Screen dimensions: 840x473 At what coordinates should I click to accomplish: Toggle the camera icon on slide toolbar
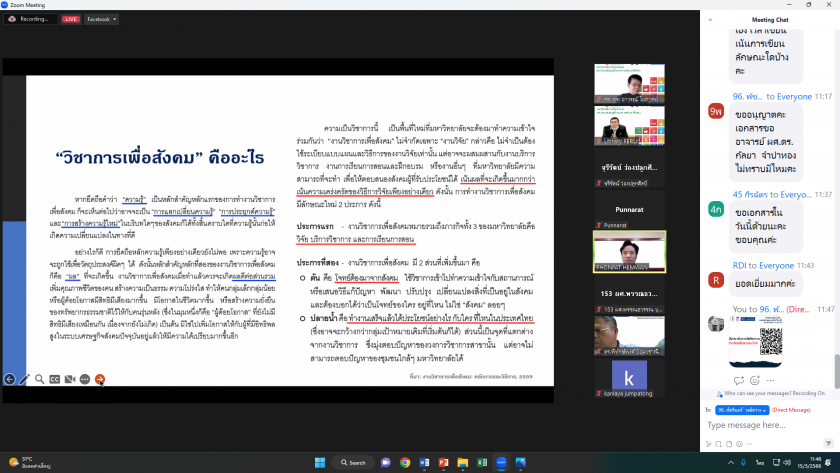click(x=70, y=379)
